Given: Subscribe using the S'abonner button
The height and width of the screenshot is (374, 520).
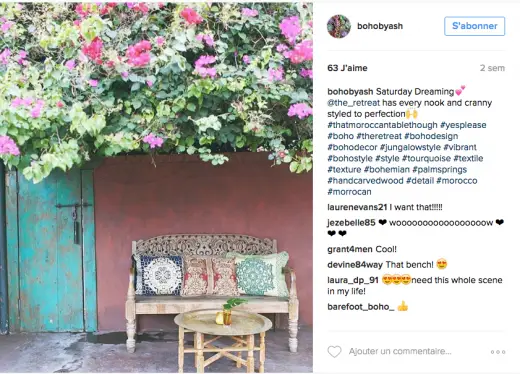Looking at the screenshot, I should click(x=475, y=26).
